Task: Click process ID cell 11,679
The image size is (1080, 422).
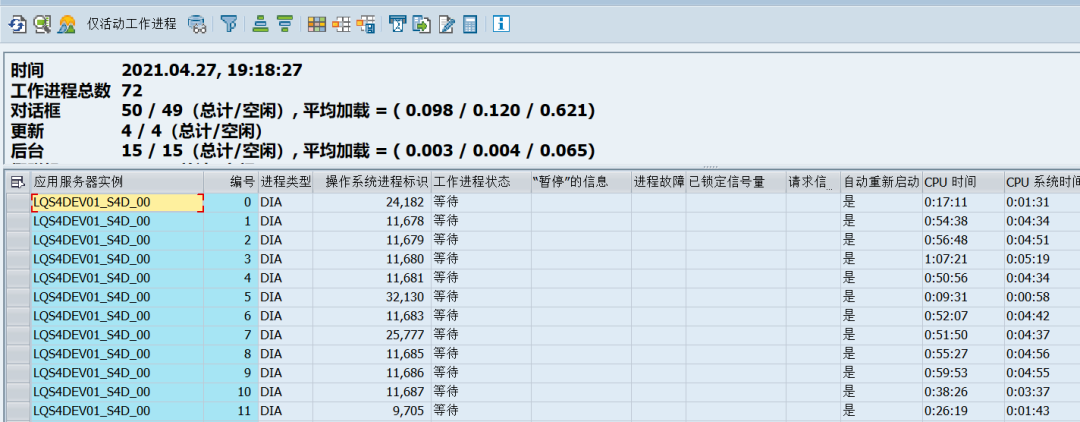Action: click(372, 240)
